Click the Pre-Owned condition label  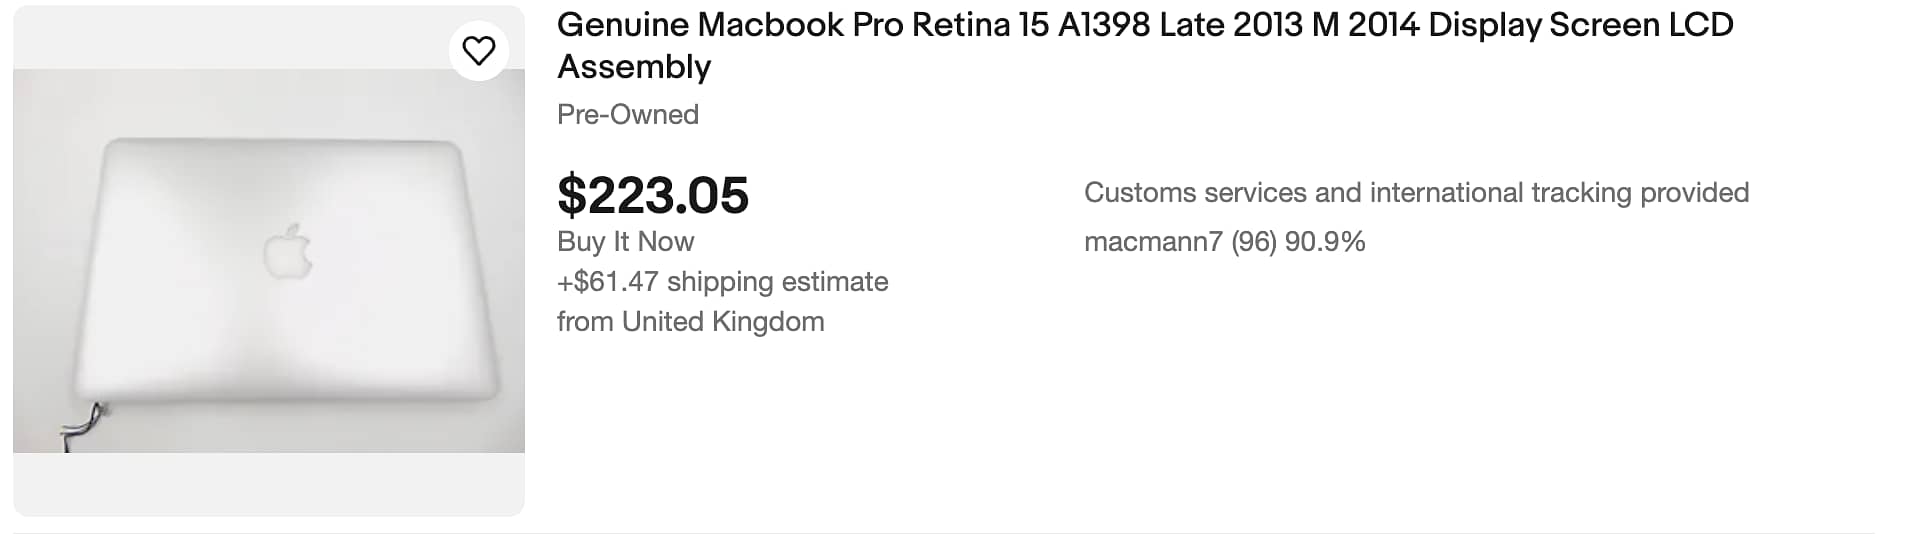pyautogui.click(x=627, y=114)
